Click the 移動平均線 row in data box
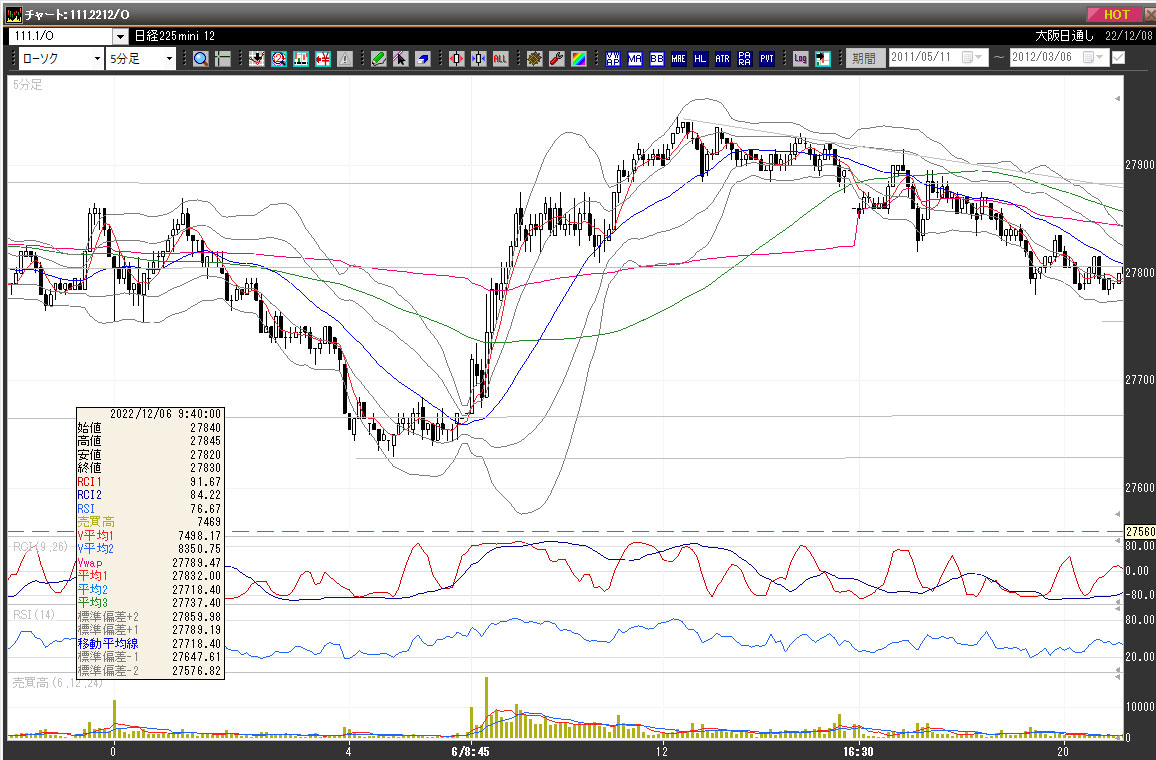This screenshot has width=1156, height=760. [x=150, y=644]
